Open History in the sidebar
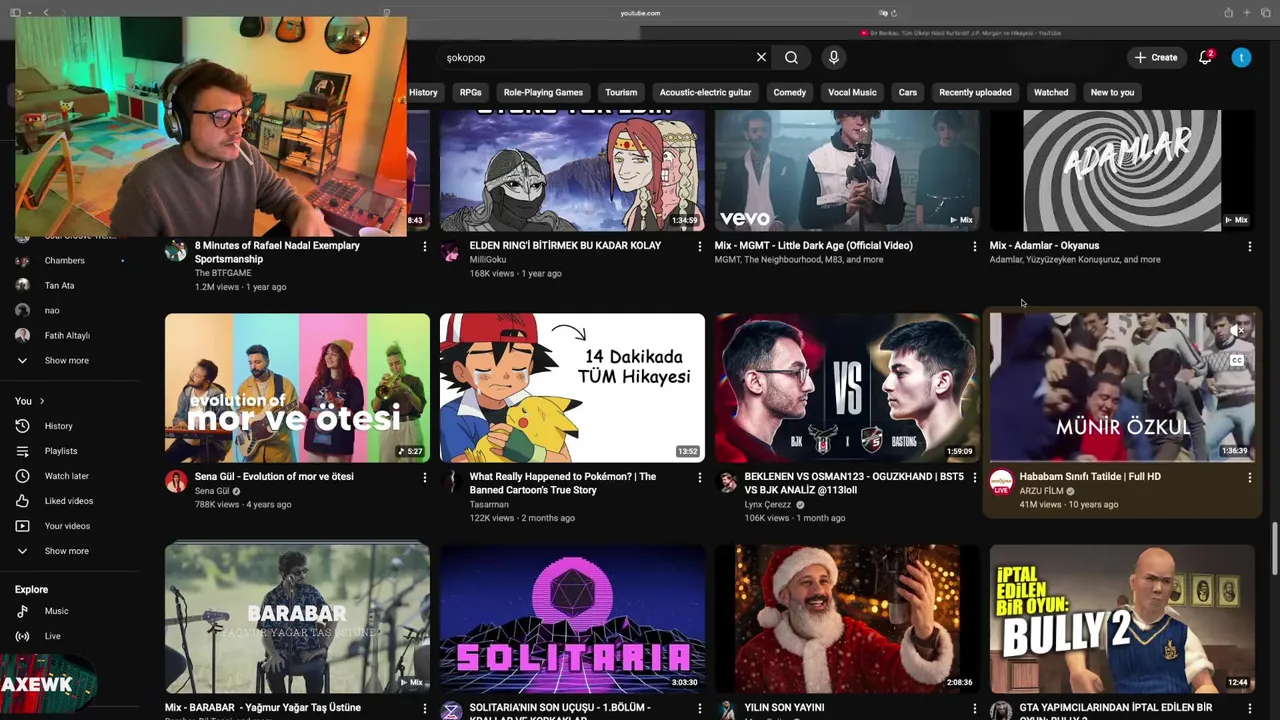The image size is (1280, 720). pos(58,426)
